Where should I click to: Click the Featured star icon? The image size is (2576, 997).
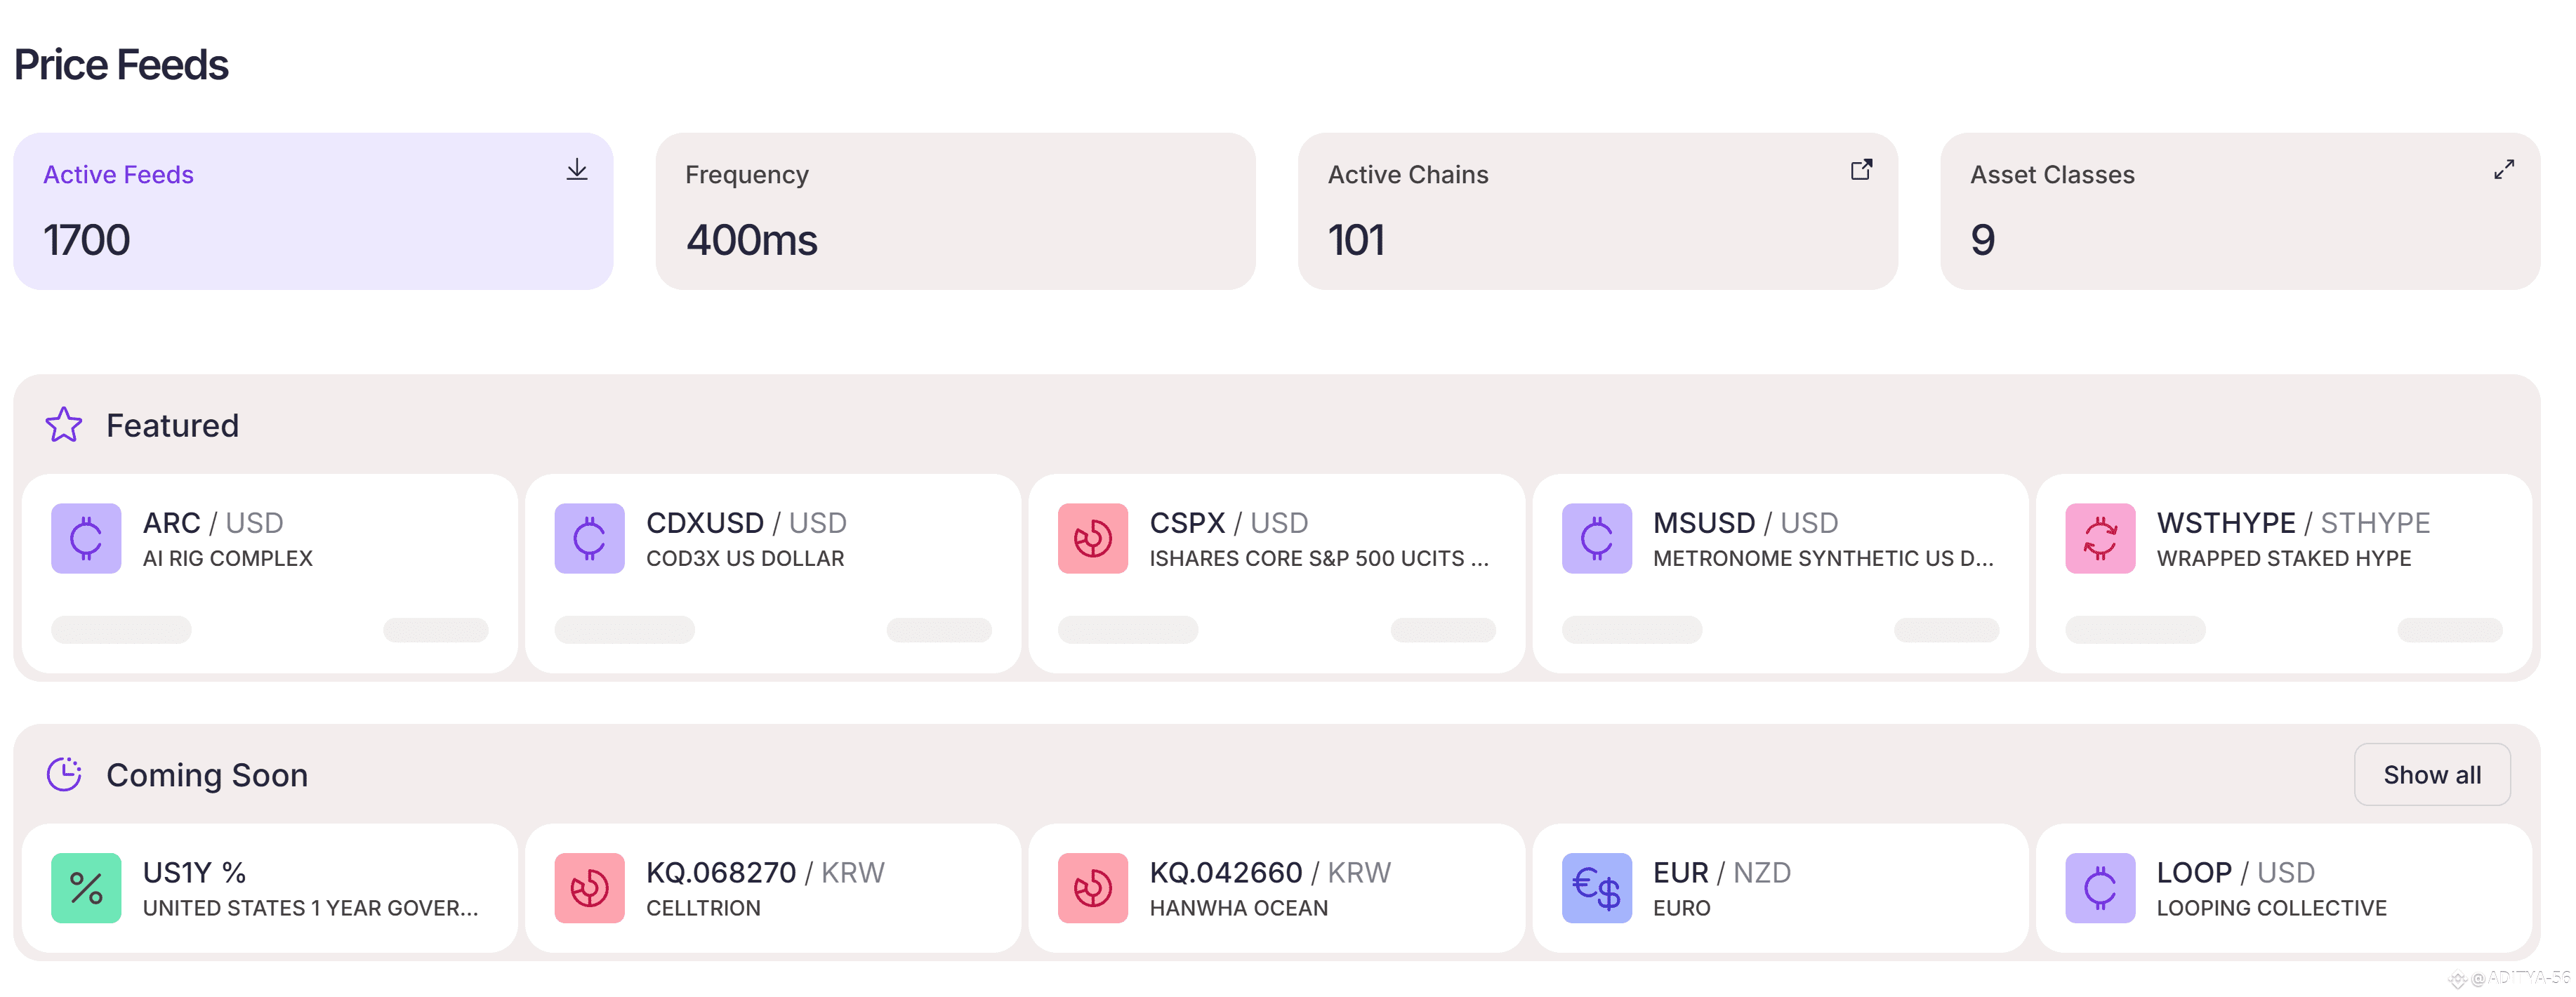coord(64,425)
